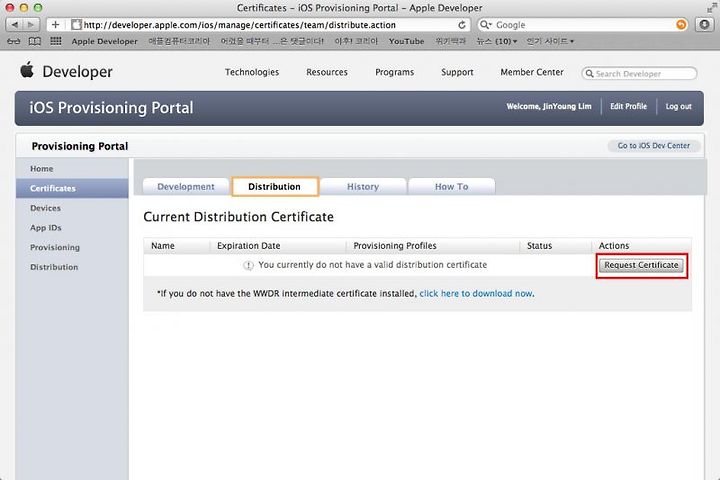Open the Programs menu
720x480 pixels.
(x=394, y=72)
